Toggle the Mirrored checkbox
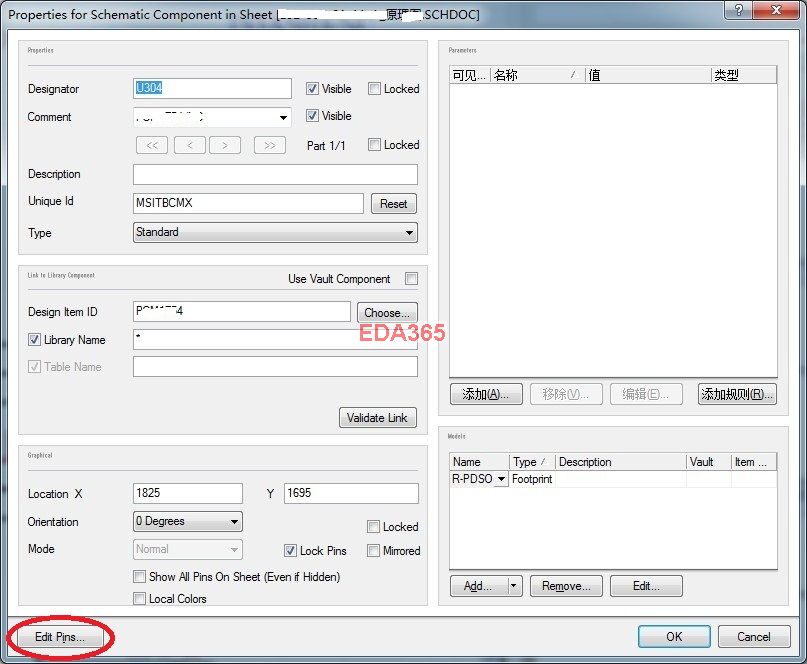 pos(373,551)
